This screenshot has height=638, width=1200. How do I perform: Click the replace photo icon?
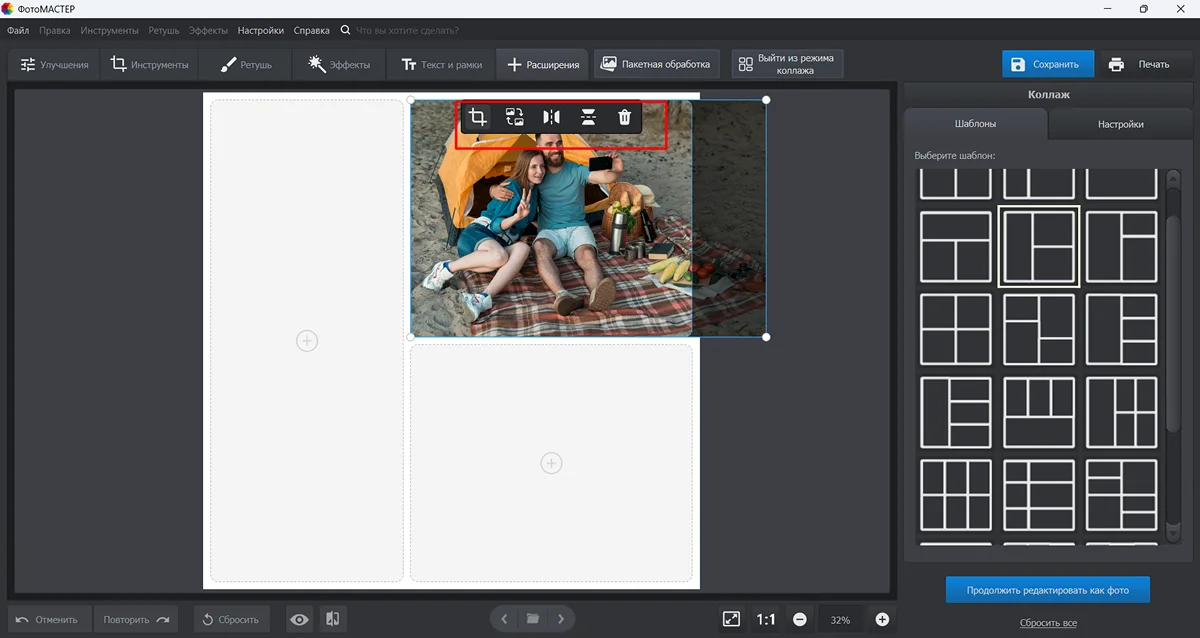point(514,117)
